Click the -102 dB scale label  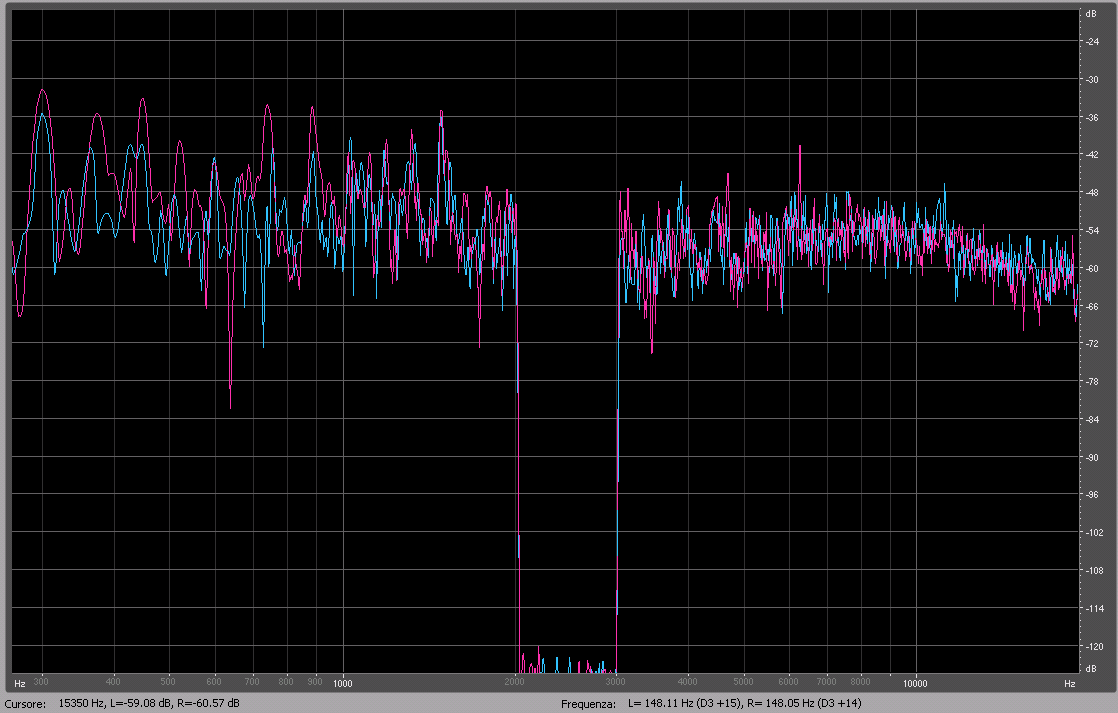pos(1094,533)
